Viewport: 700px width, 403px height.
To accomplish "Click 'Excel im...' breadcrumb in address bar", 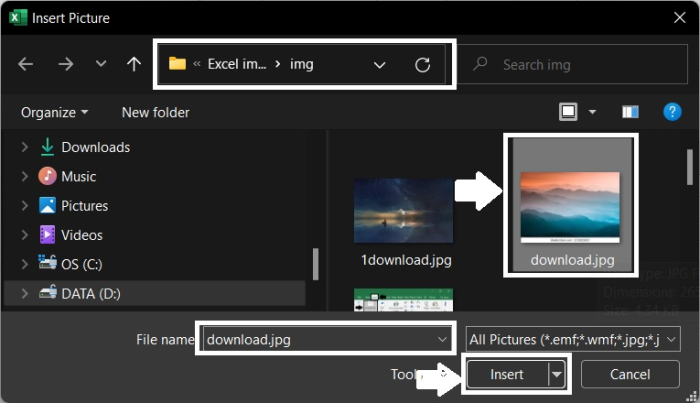I will click(x=237, y=64).
